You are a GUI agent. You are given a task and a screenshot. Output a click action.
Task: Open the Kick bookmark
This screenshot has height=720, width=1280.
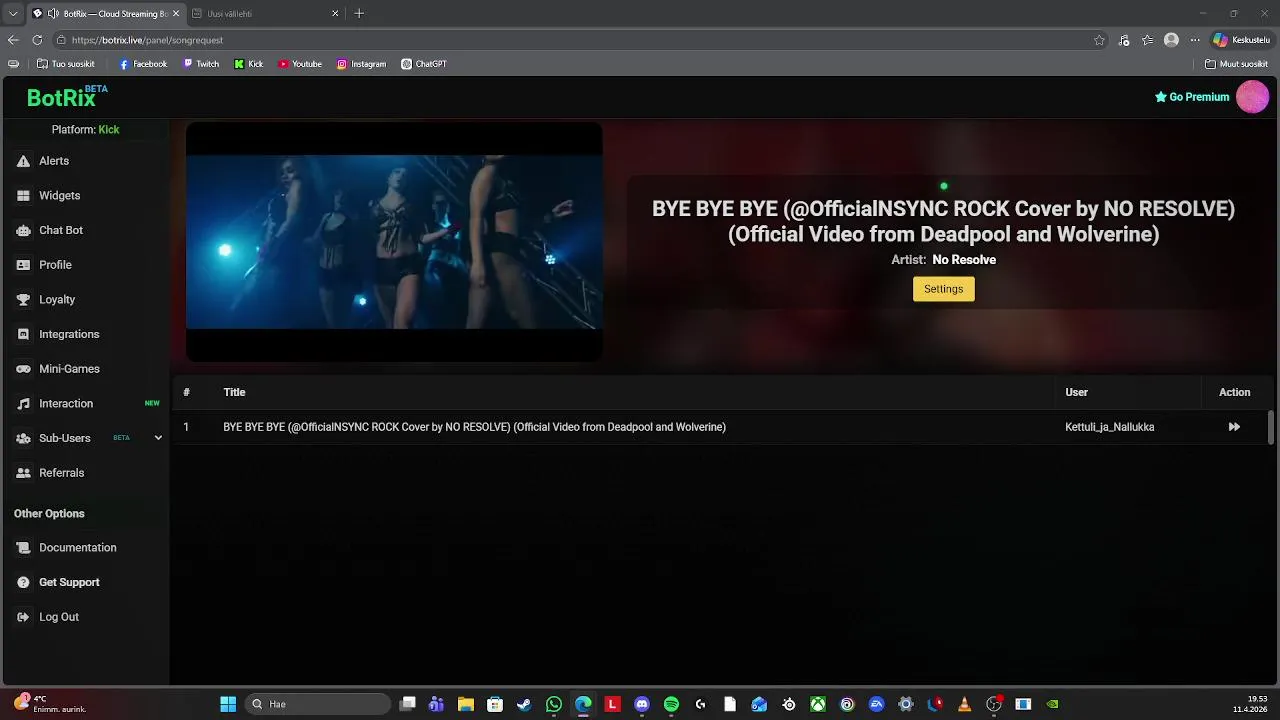(249, 64)
